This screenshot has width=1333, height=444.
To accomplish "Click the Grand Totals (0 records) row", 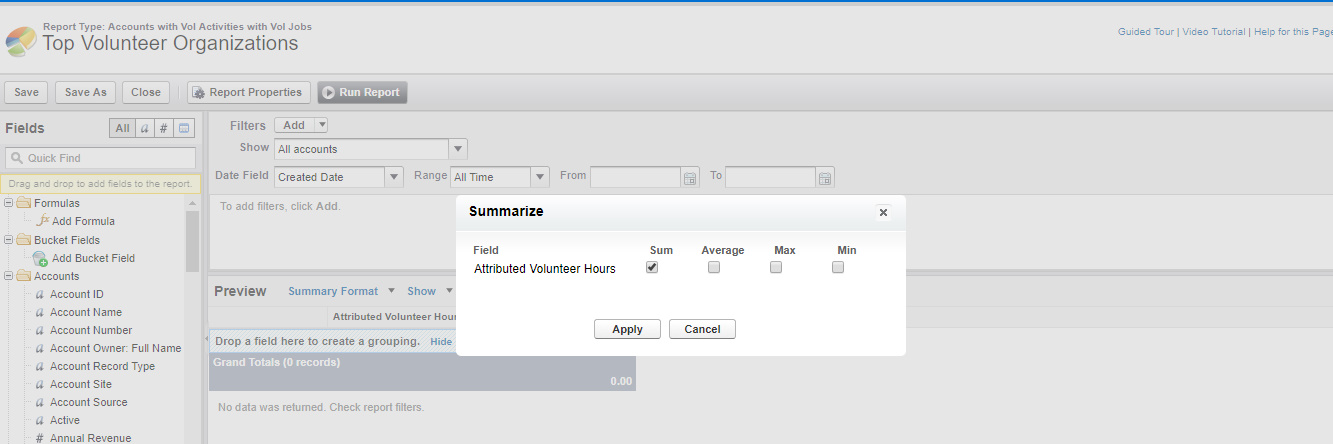I will (422, 371).
